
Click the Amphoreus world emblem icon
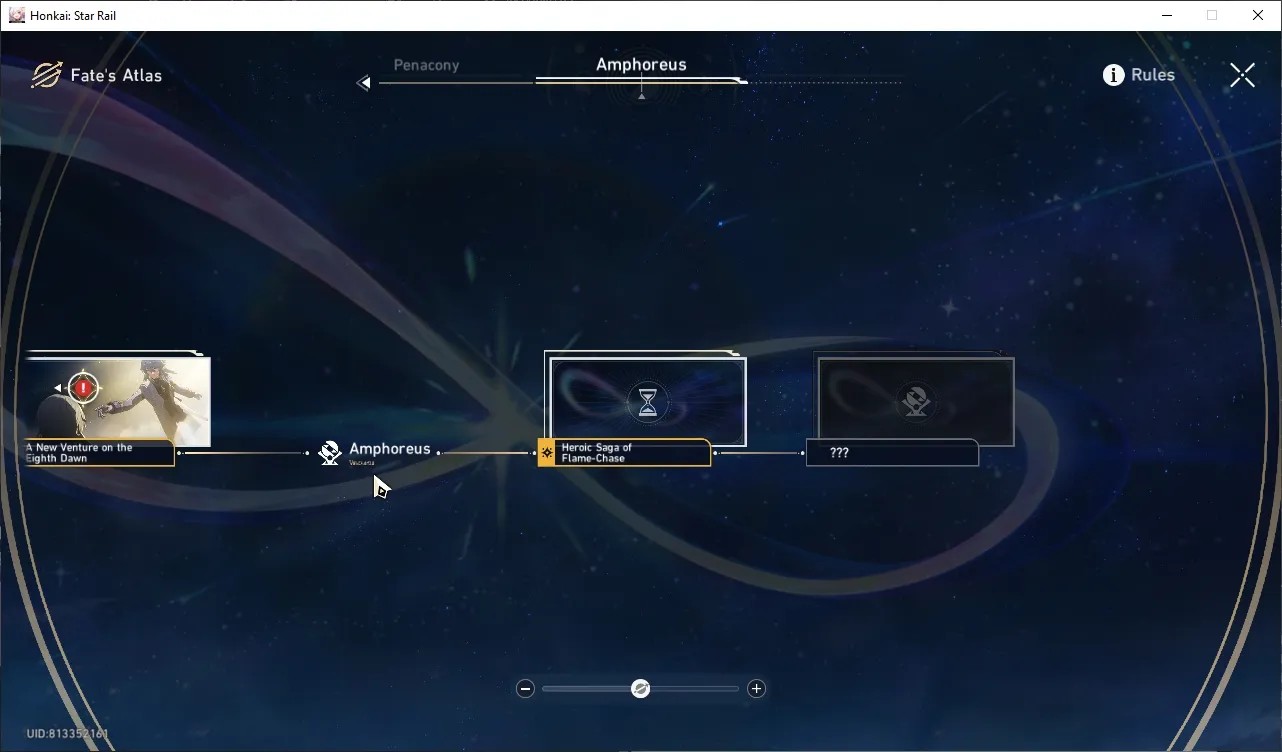pyautogui.click(x=330, y=453)
